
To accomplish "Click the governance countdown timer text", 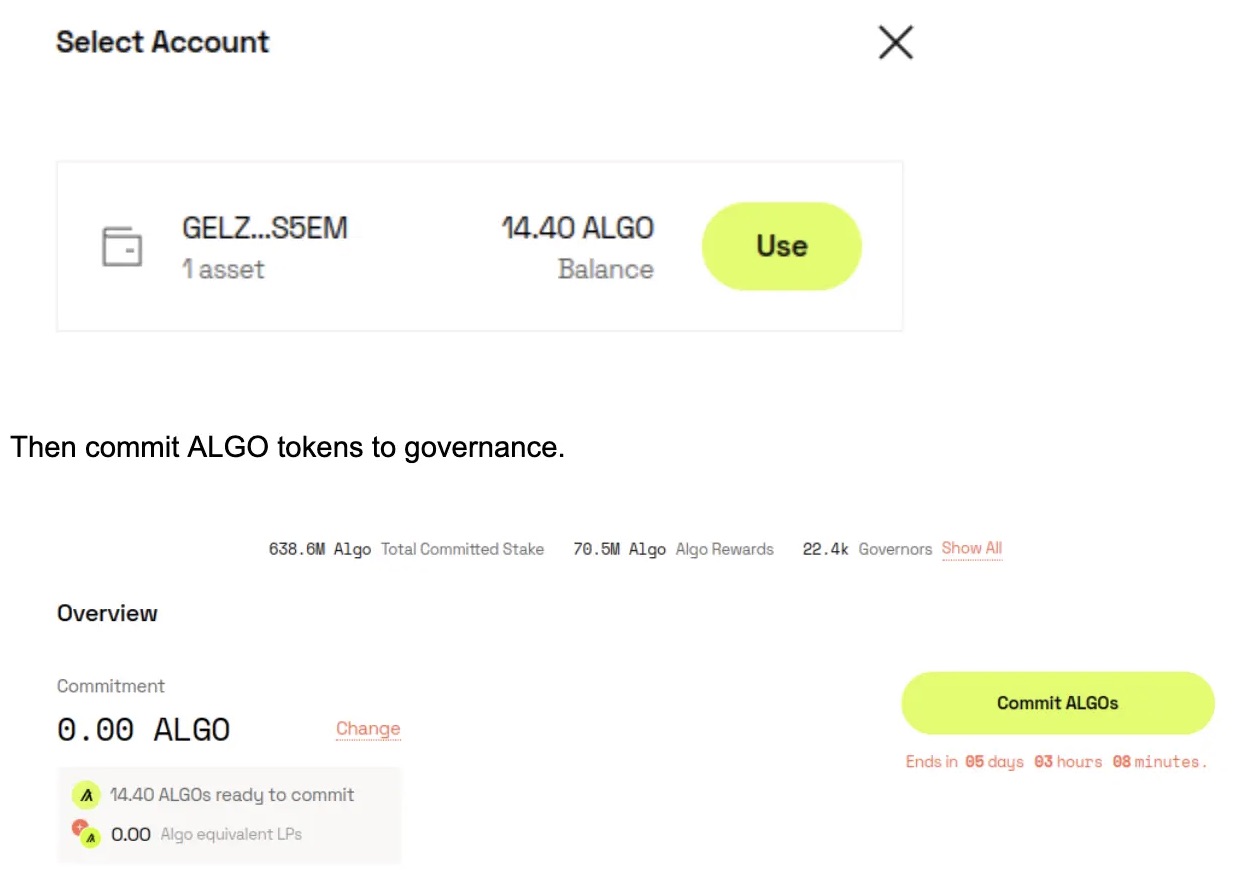I will (1055, 761).
